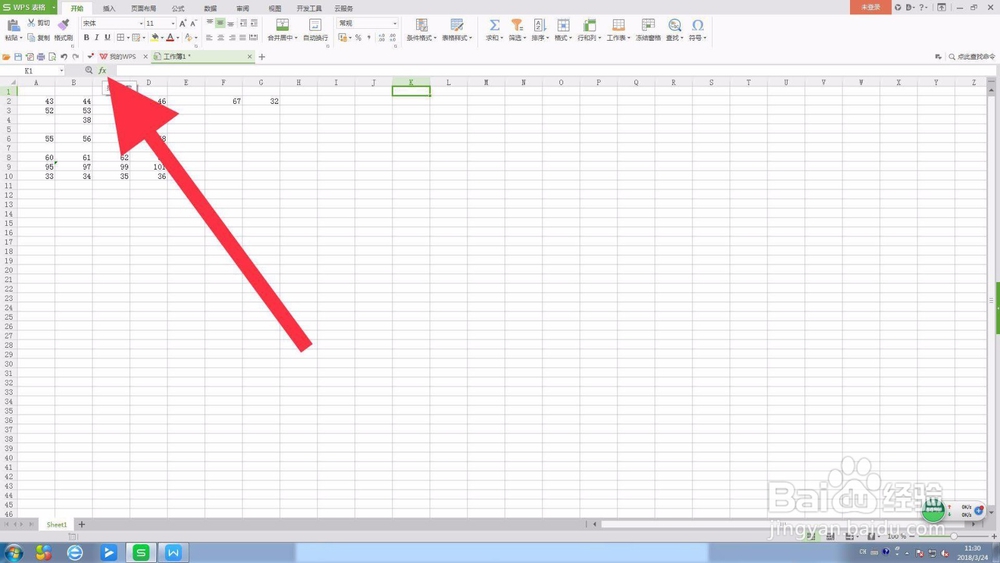
Task: Click the Cut scissors button
Action: click(39, 23)
